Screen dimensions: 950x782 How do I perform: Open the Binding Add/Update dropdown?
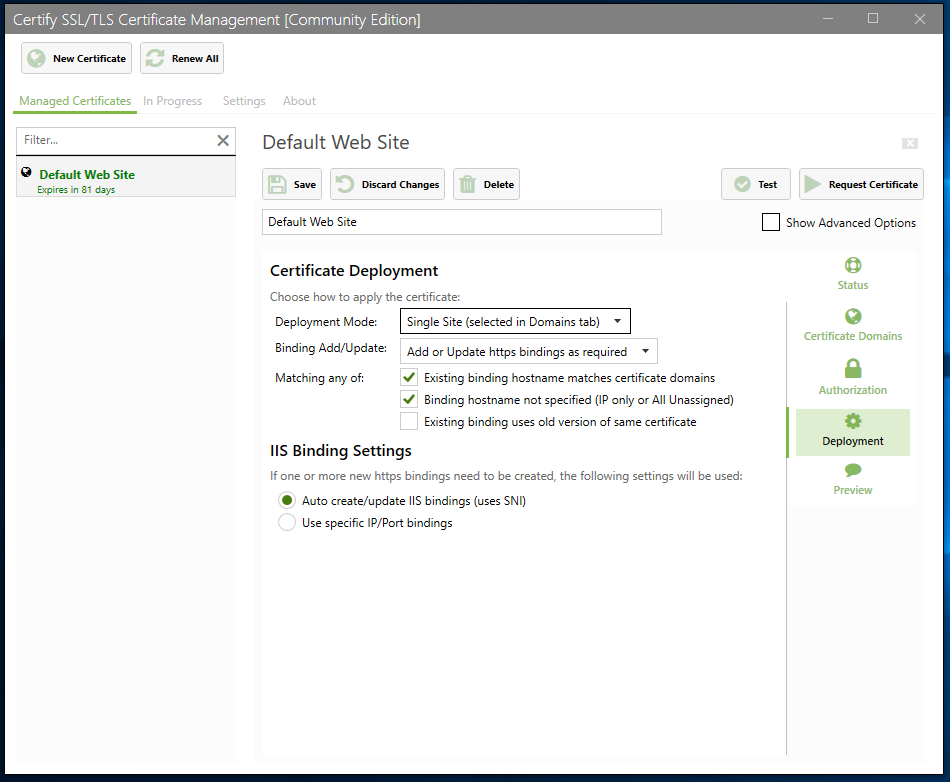click(x=528, y=351)
